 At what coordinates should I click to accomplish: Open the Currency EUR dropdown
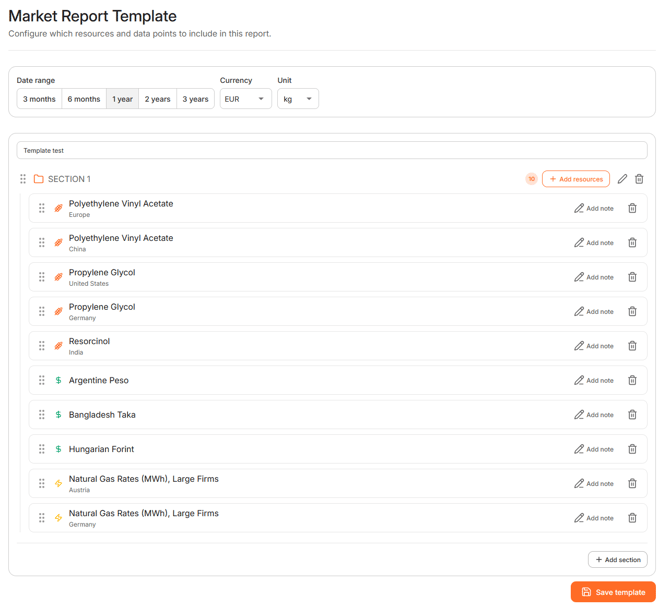tap(246, 99)
